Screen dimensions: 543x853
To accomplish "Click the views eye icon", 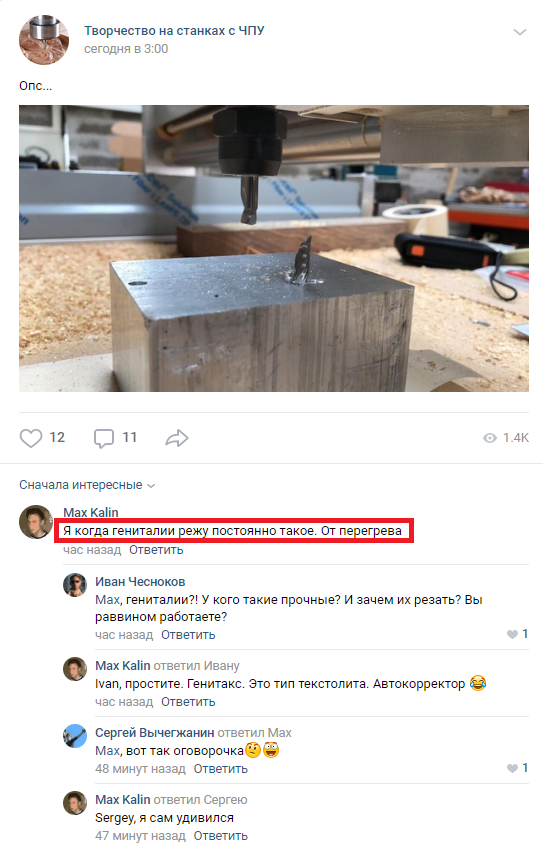I will pos(490,438).
